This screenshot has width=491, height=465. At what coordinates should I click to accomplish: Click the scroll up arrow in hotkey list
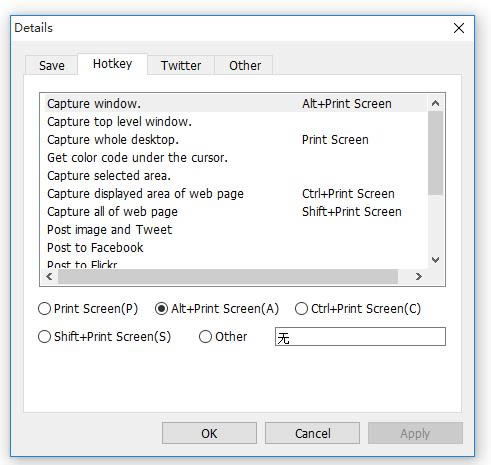[x=435, y=104]
